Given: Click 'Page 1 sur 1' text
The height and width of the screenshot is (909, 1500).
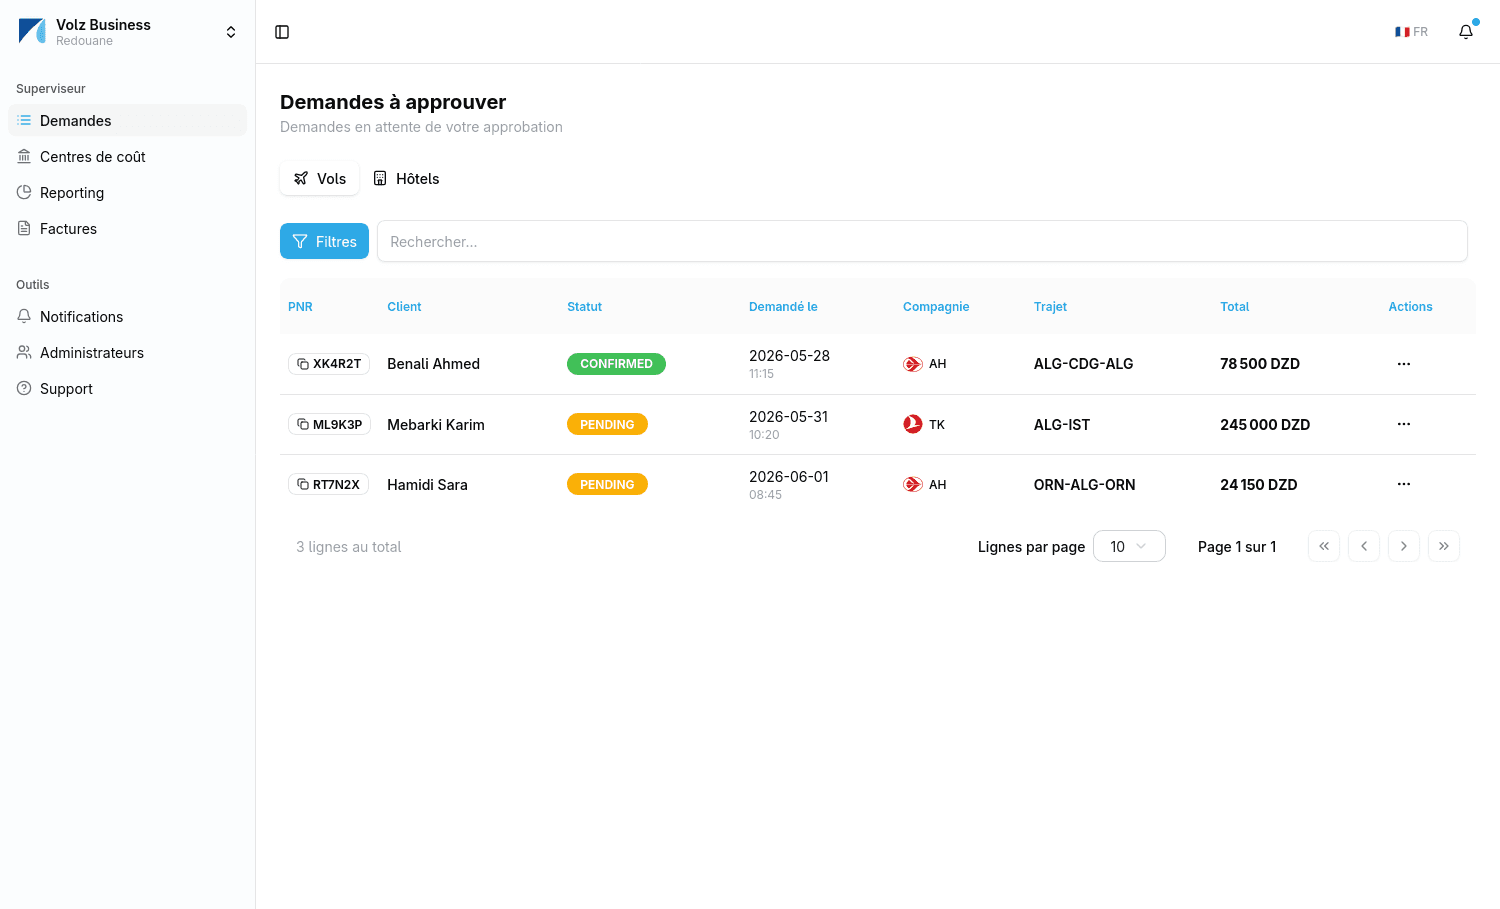Looking at the screenshot, I should [1237, 547].
